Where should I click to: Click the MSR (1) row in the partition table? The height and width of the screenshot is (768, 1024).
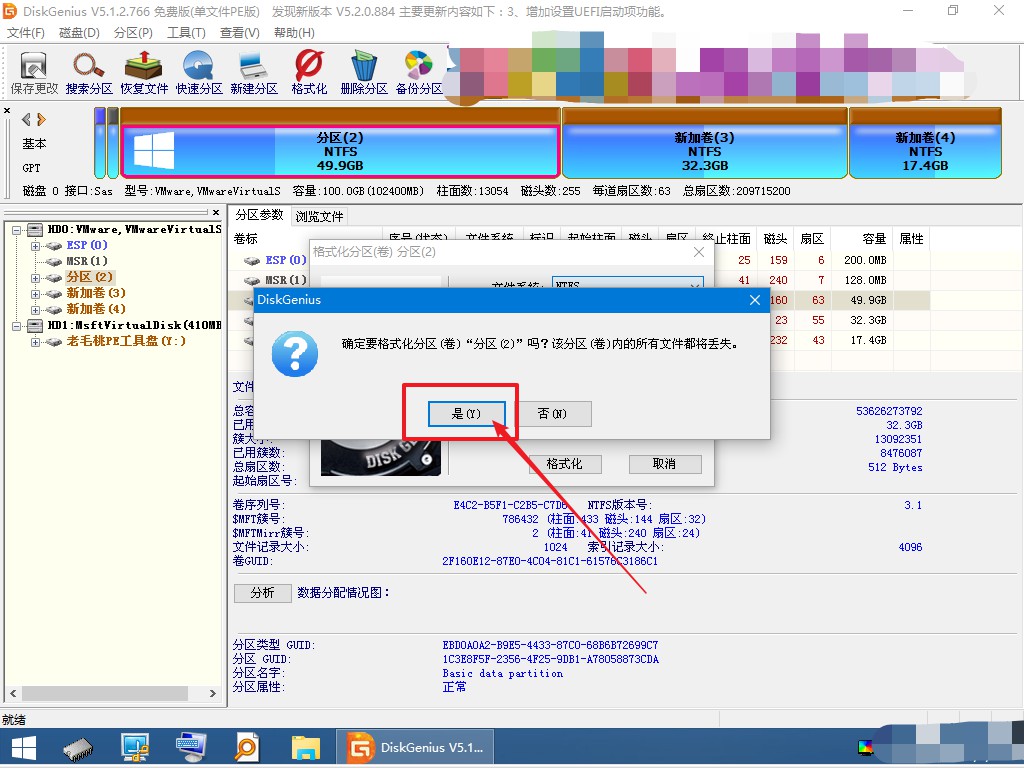pyautogui.click(x=579, y=280)
